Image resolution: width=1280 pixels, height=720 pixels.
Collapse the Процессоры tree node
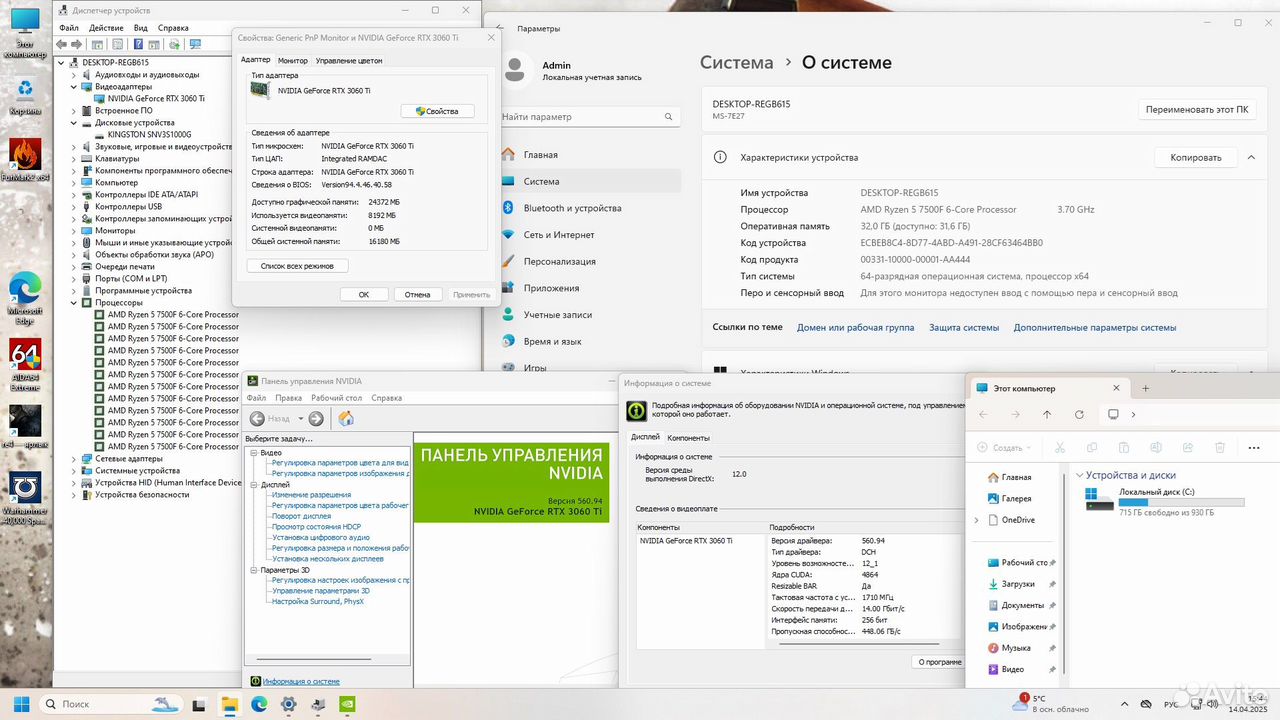click(74, 302)
